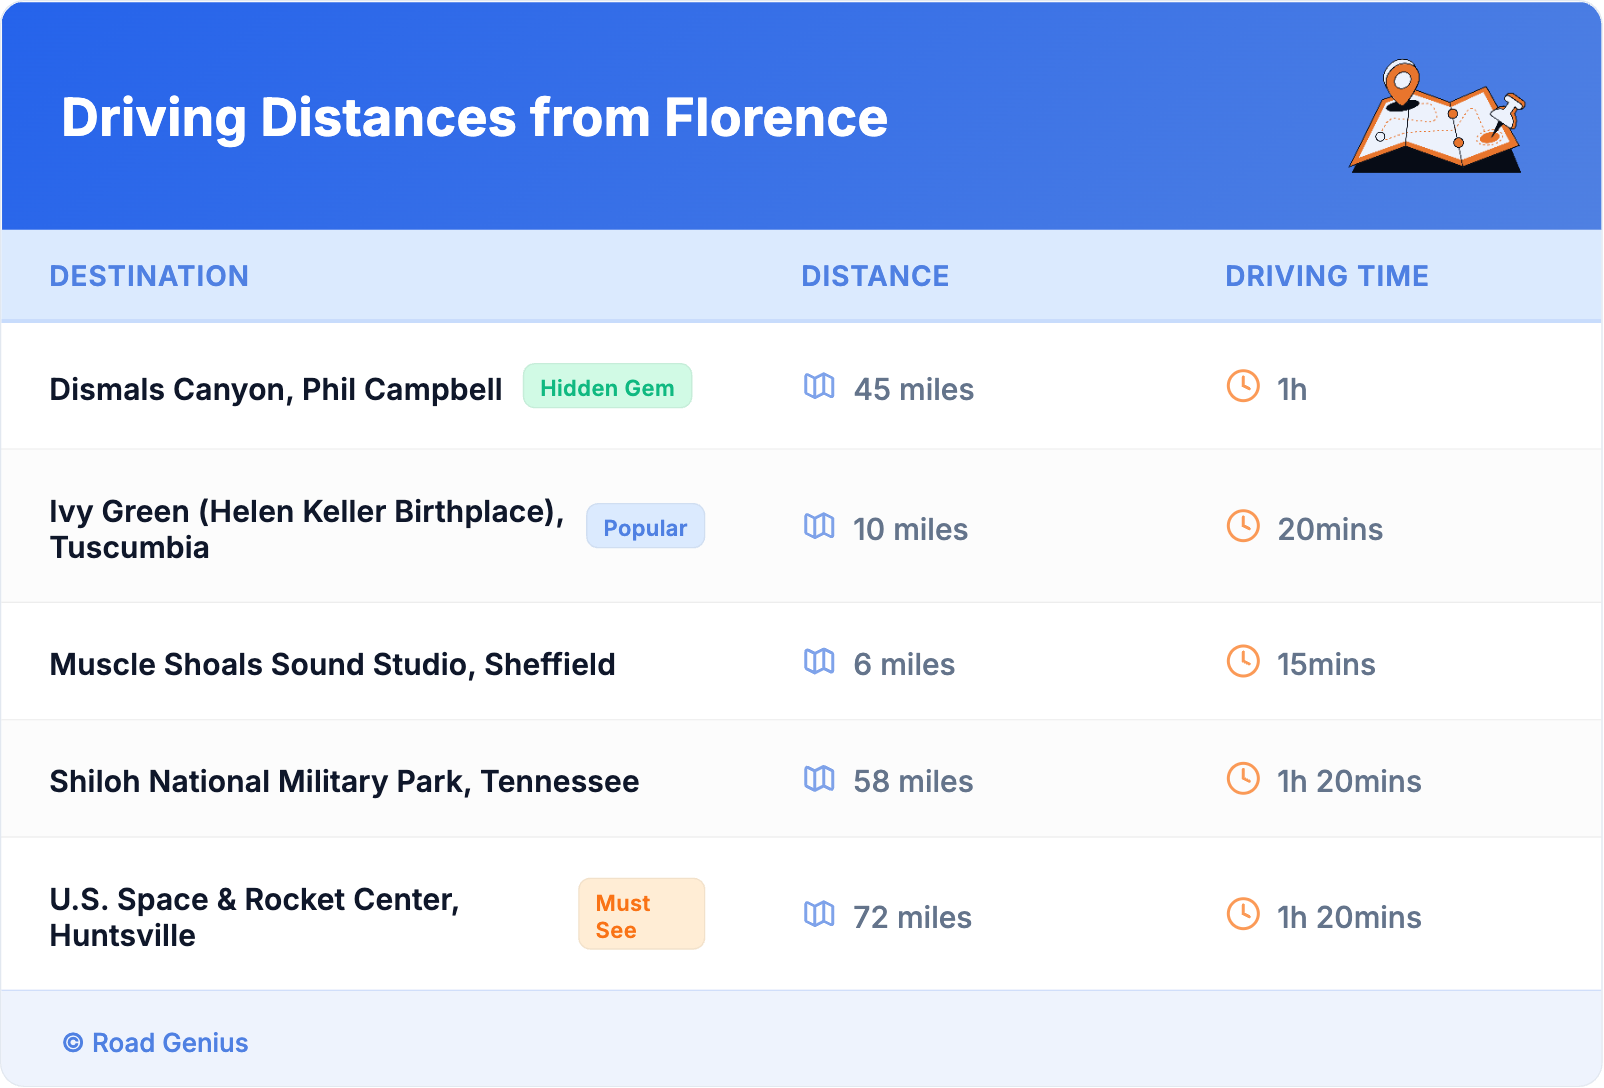1604x1088 pixels.
Task: Click the map icon beside 6 miles
Action: pos(819,661)
